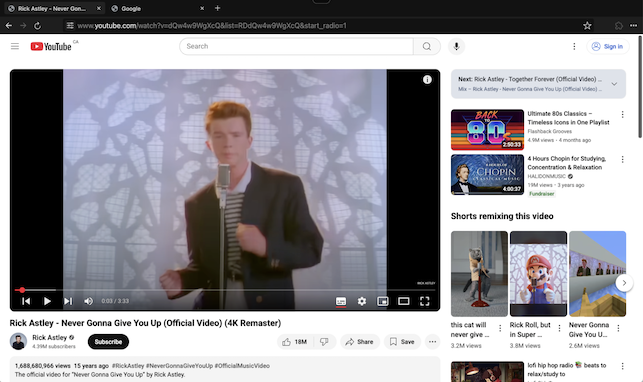Open options menu for lofi hip hop radio
Image resolution: width=643 pixels, height=382 pixels.
622,366
